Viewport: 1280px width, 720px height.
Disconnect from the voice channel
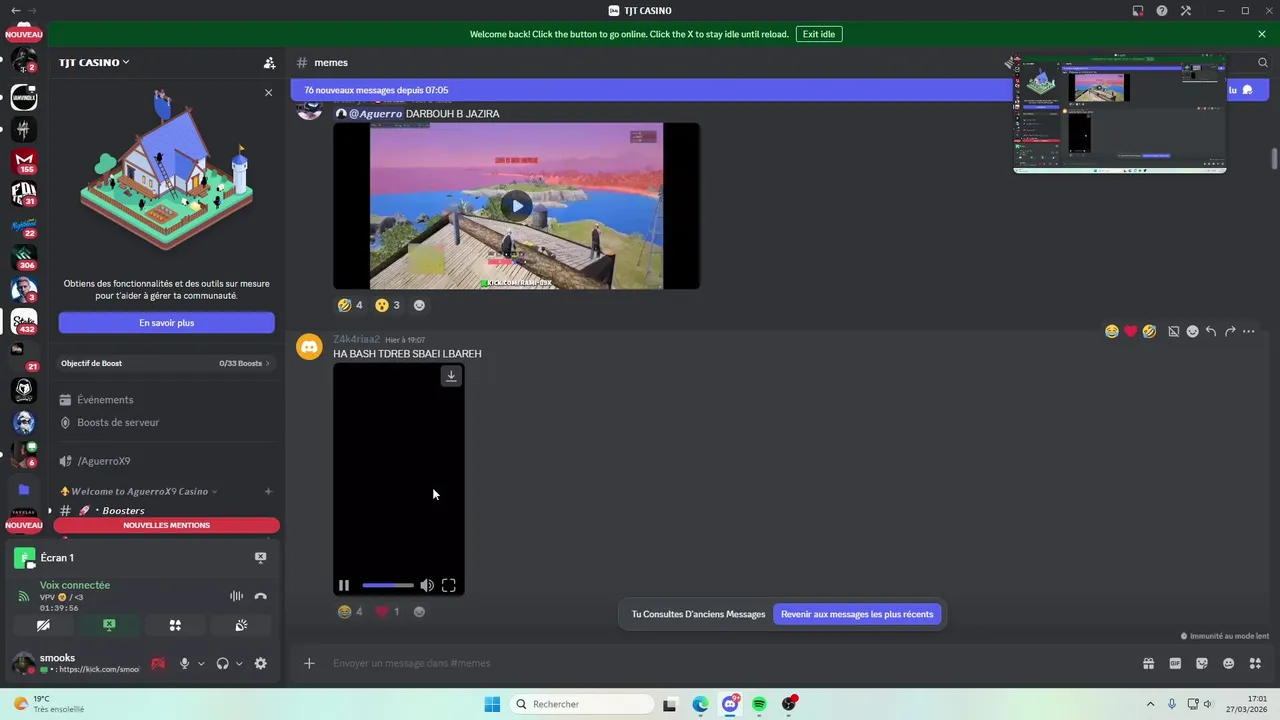(260, 596)
